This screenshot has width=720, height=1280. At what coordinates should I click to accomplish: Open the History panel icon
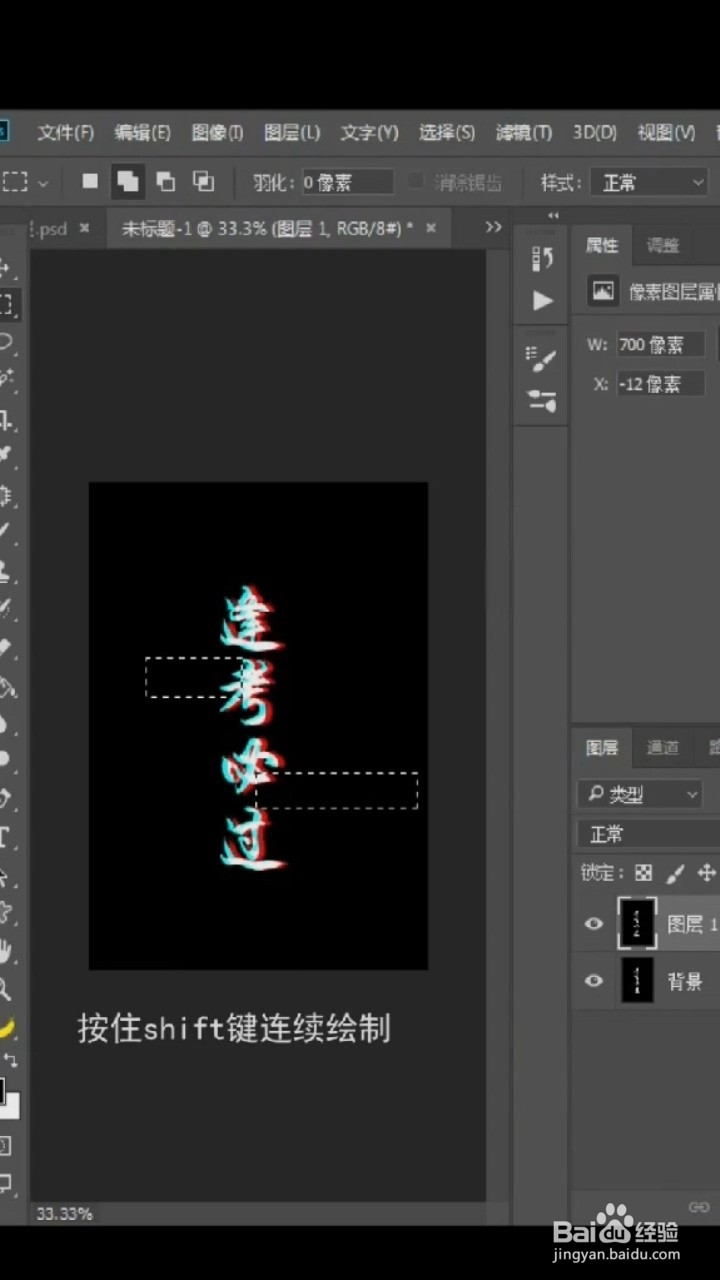543,259
